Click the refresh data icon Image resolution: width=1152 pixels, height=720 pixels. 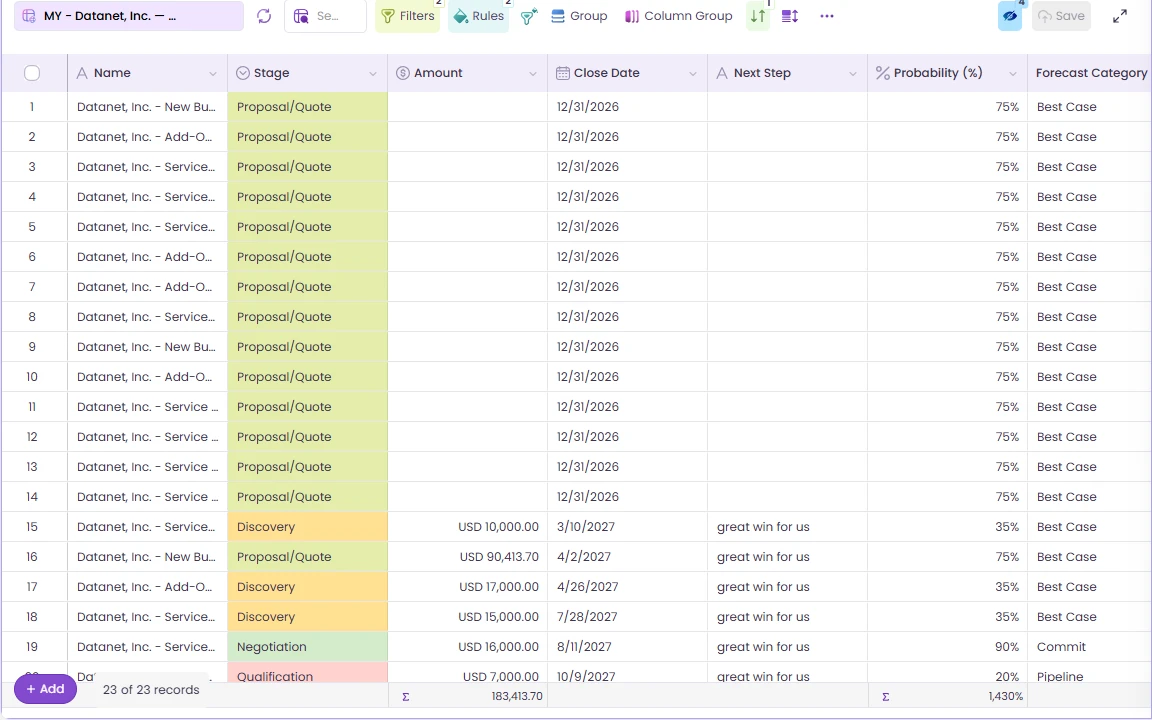264,16
